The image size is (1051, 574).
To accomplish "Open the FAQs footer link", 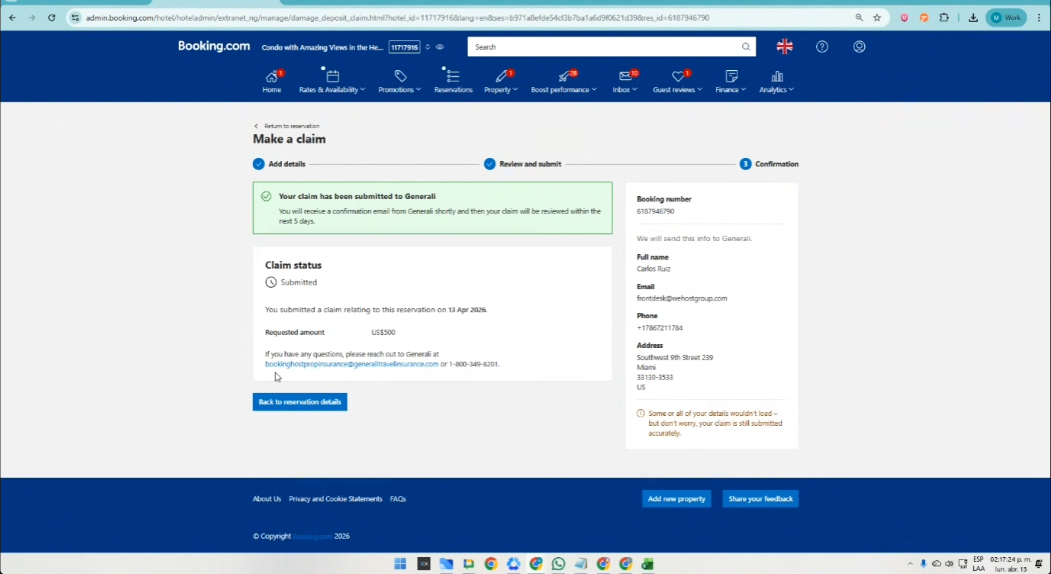I will [x=398, y=499].
